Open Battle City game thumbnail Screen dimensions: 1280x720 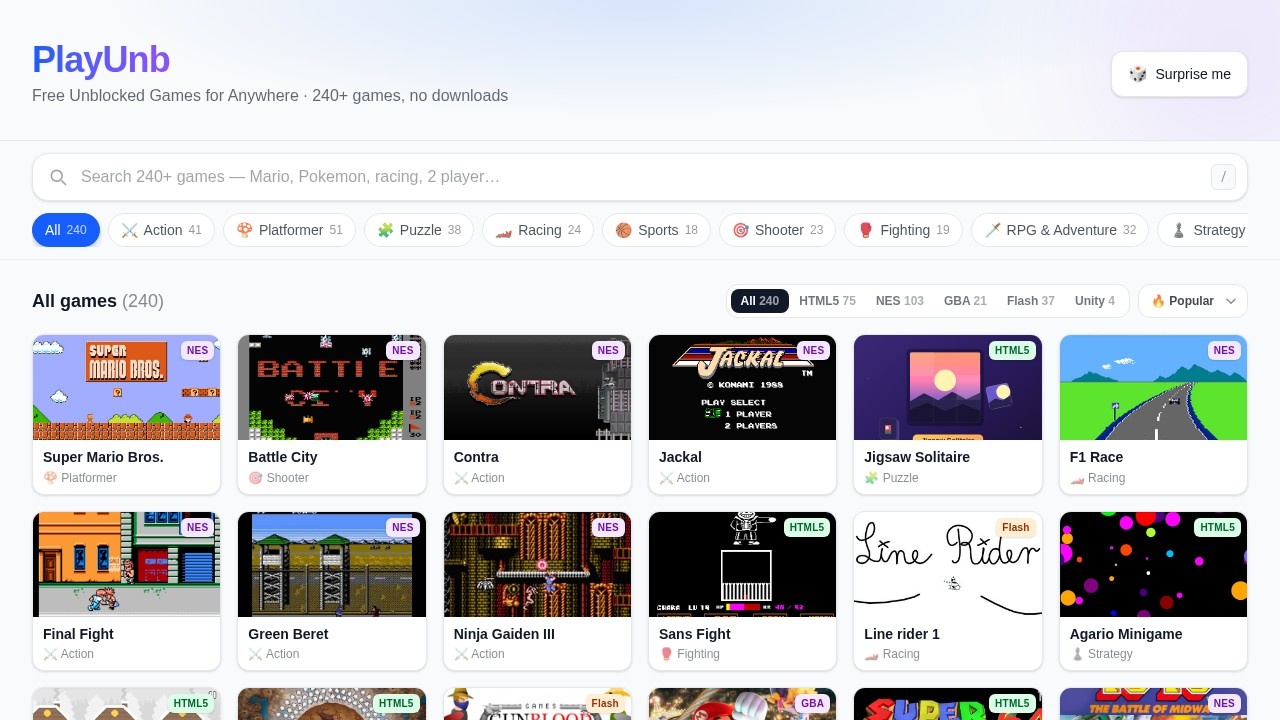tap(332, 388)
